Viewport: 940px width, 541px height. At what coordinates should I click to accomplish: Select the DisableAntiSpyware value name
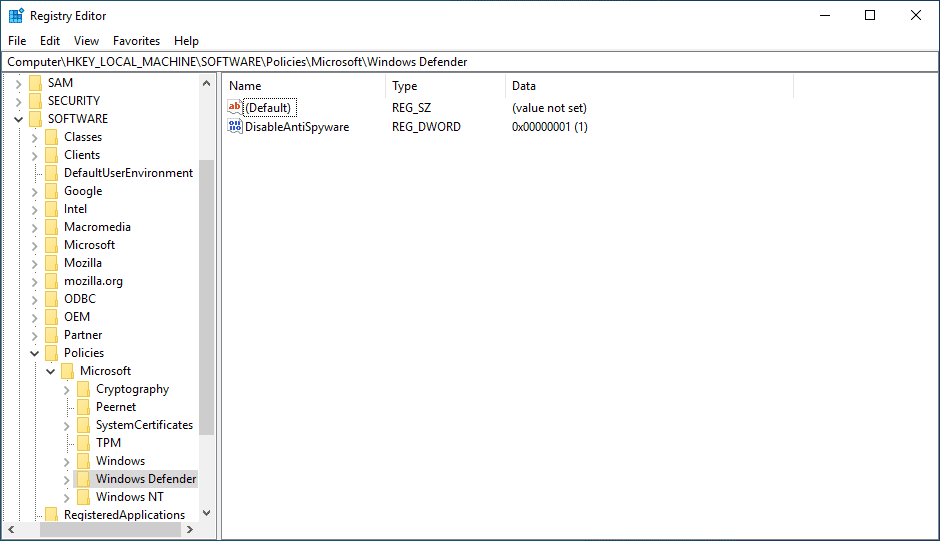point(297,127)
